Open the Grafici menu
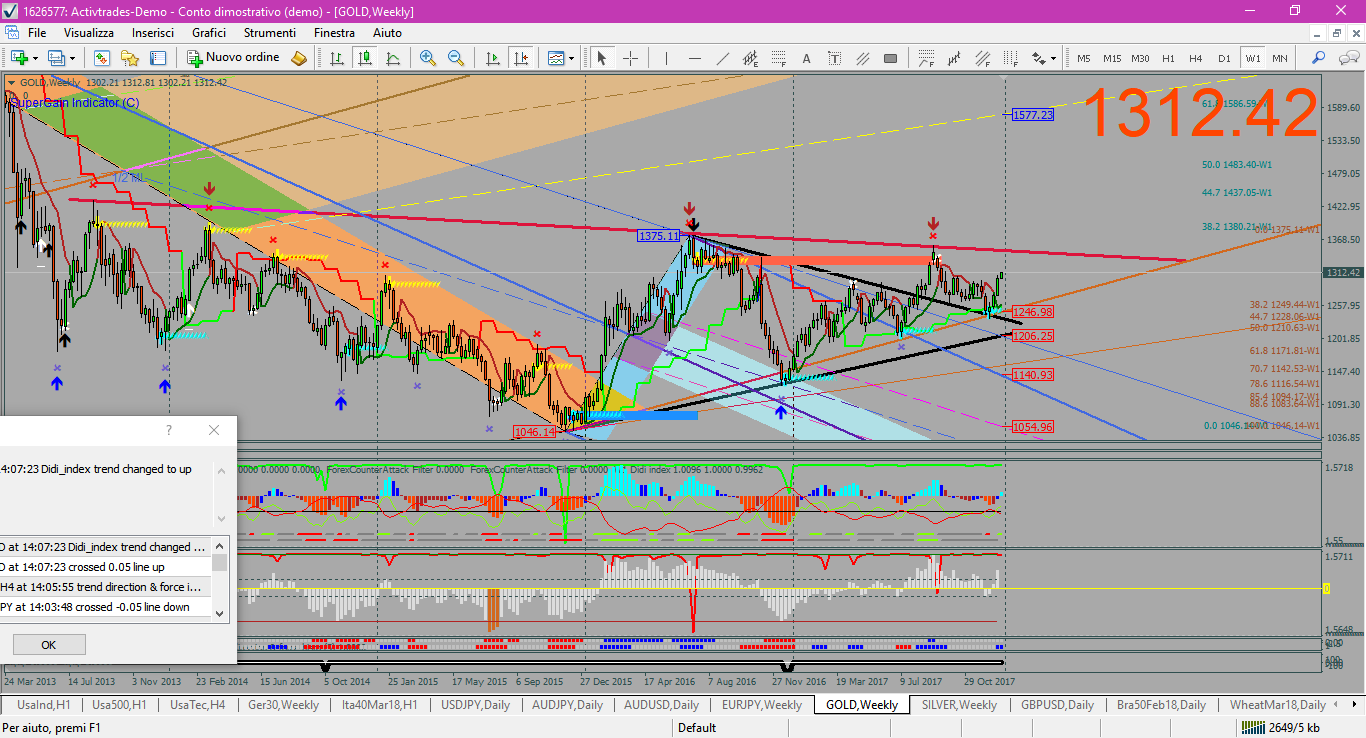Image resolution: width=1366 pixels, height=738 pixels. [x=209, y=33]
